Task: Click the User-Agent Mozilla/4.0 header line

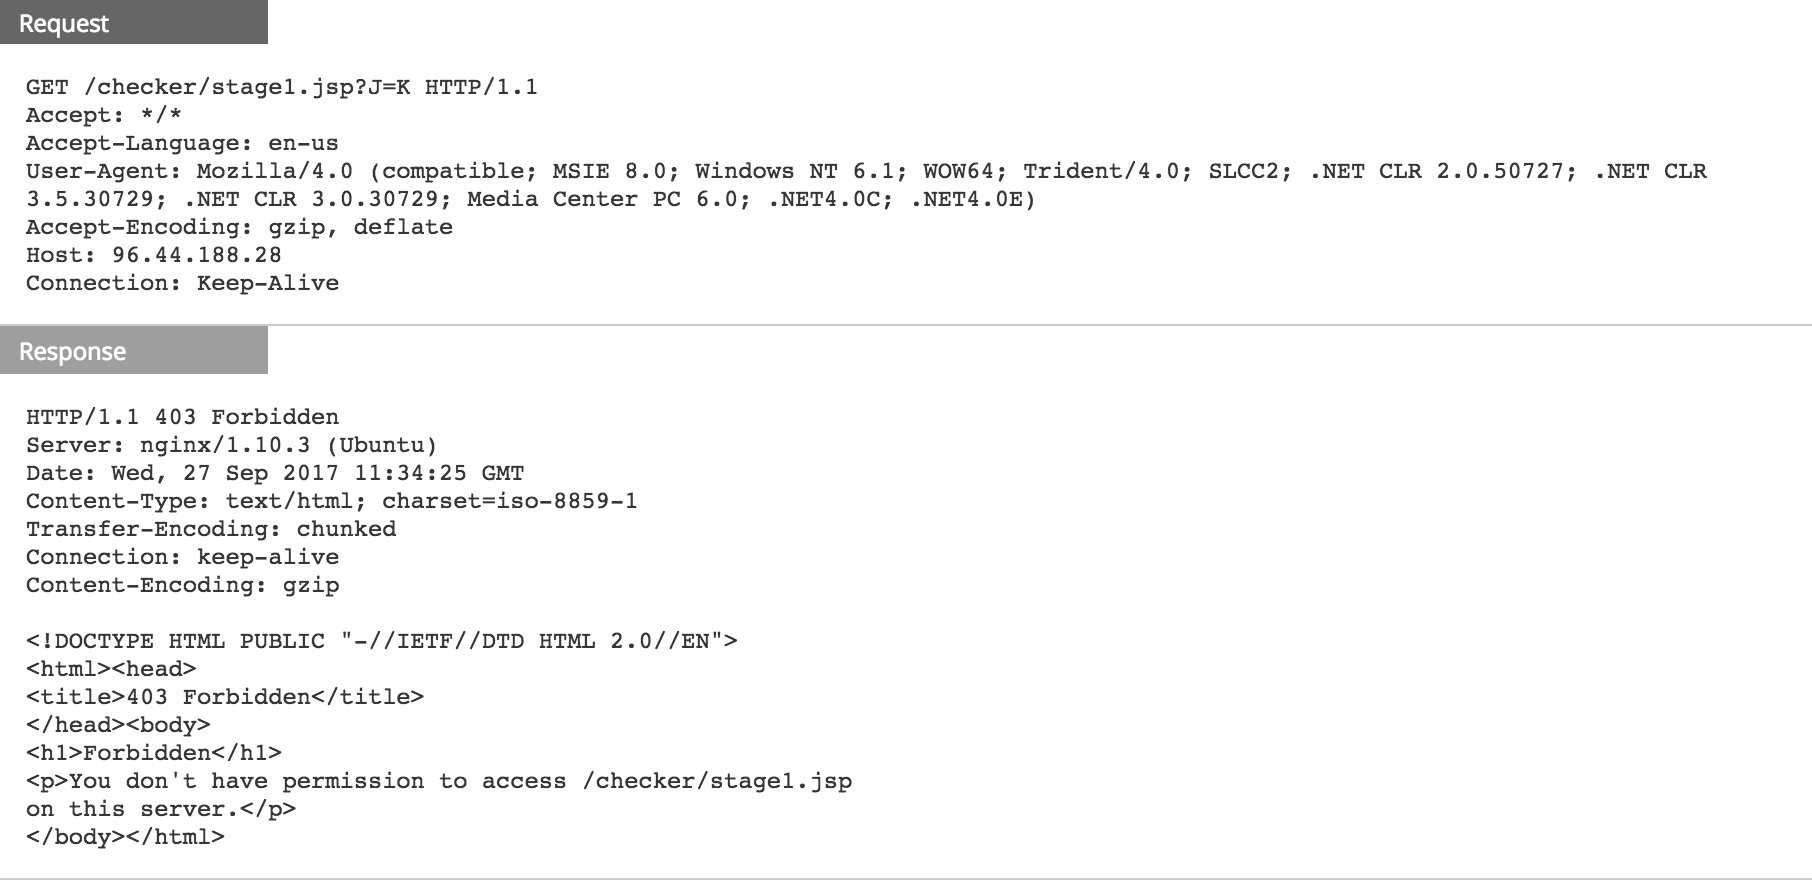Action: pyautogui.click(x=865, y=172)
